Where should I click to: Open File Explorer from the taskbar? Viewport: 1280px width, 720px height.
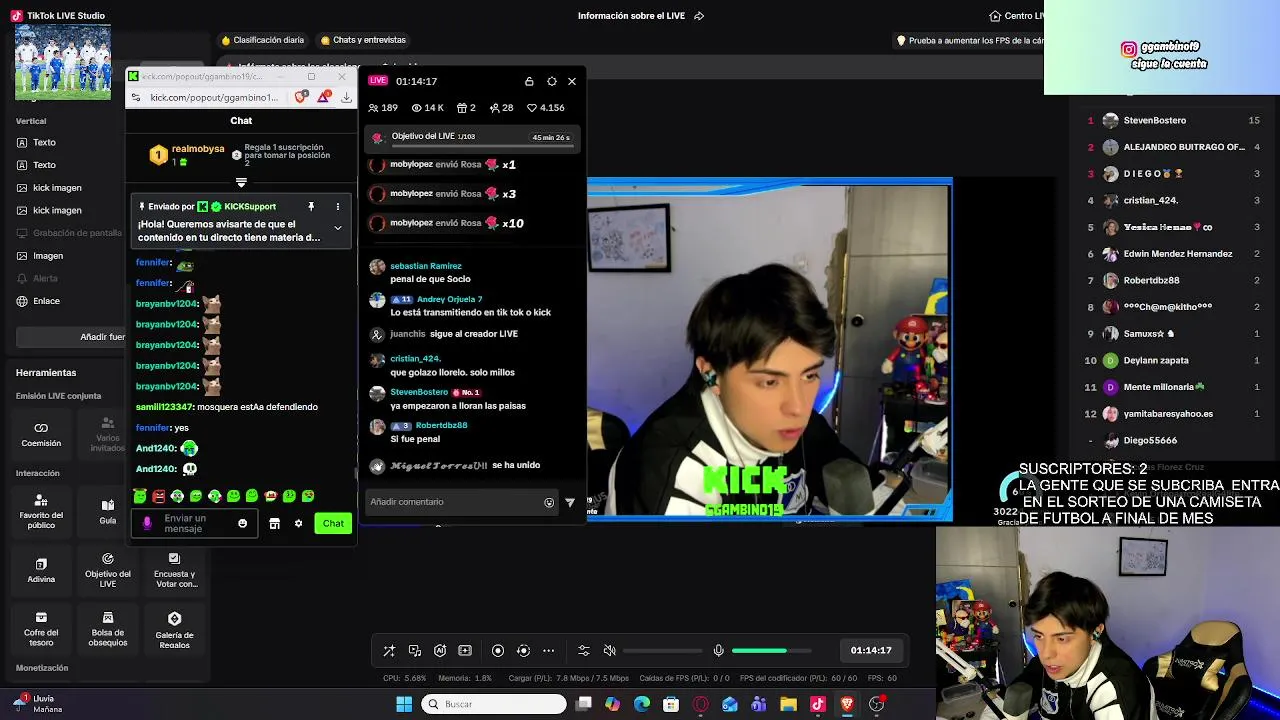[788, 704]
